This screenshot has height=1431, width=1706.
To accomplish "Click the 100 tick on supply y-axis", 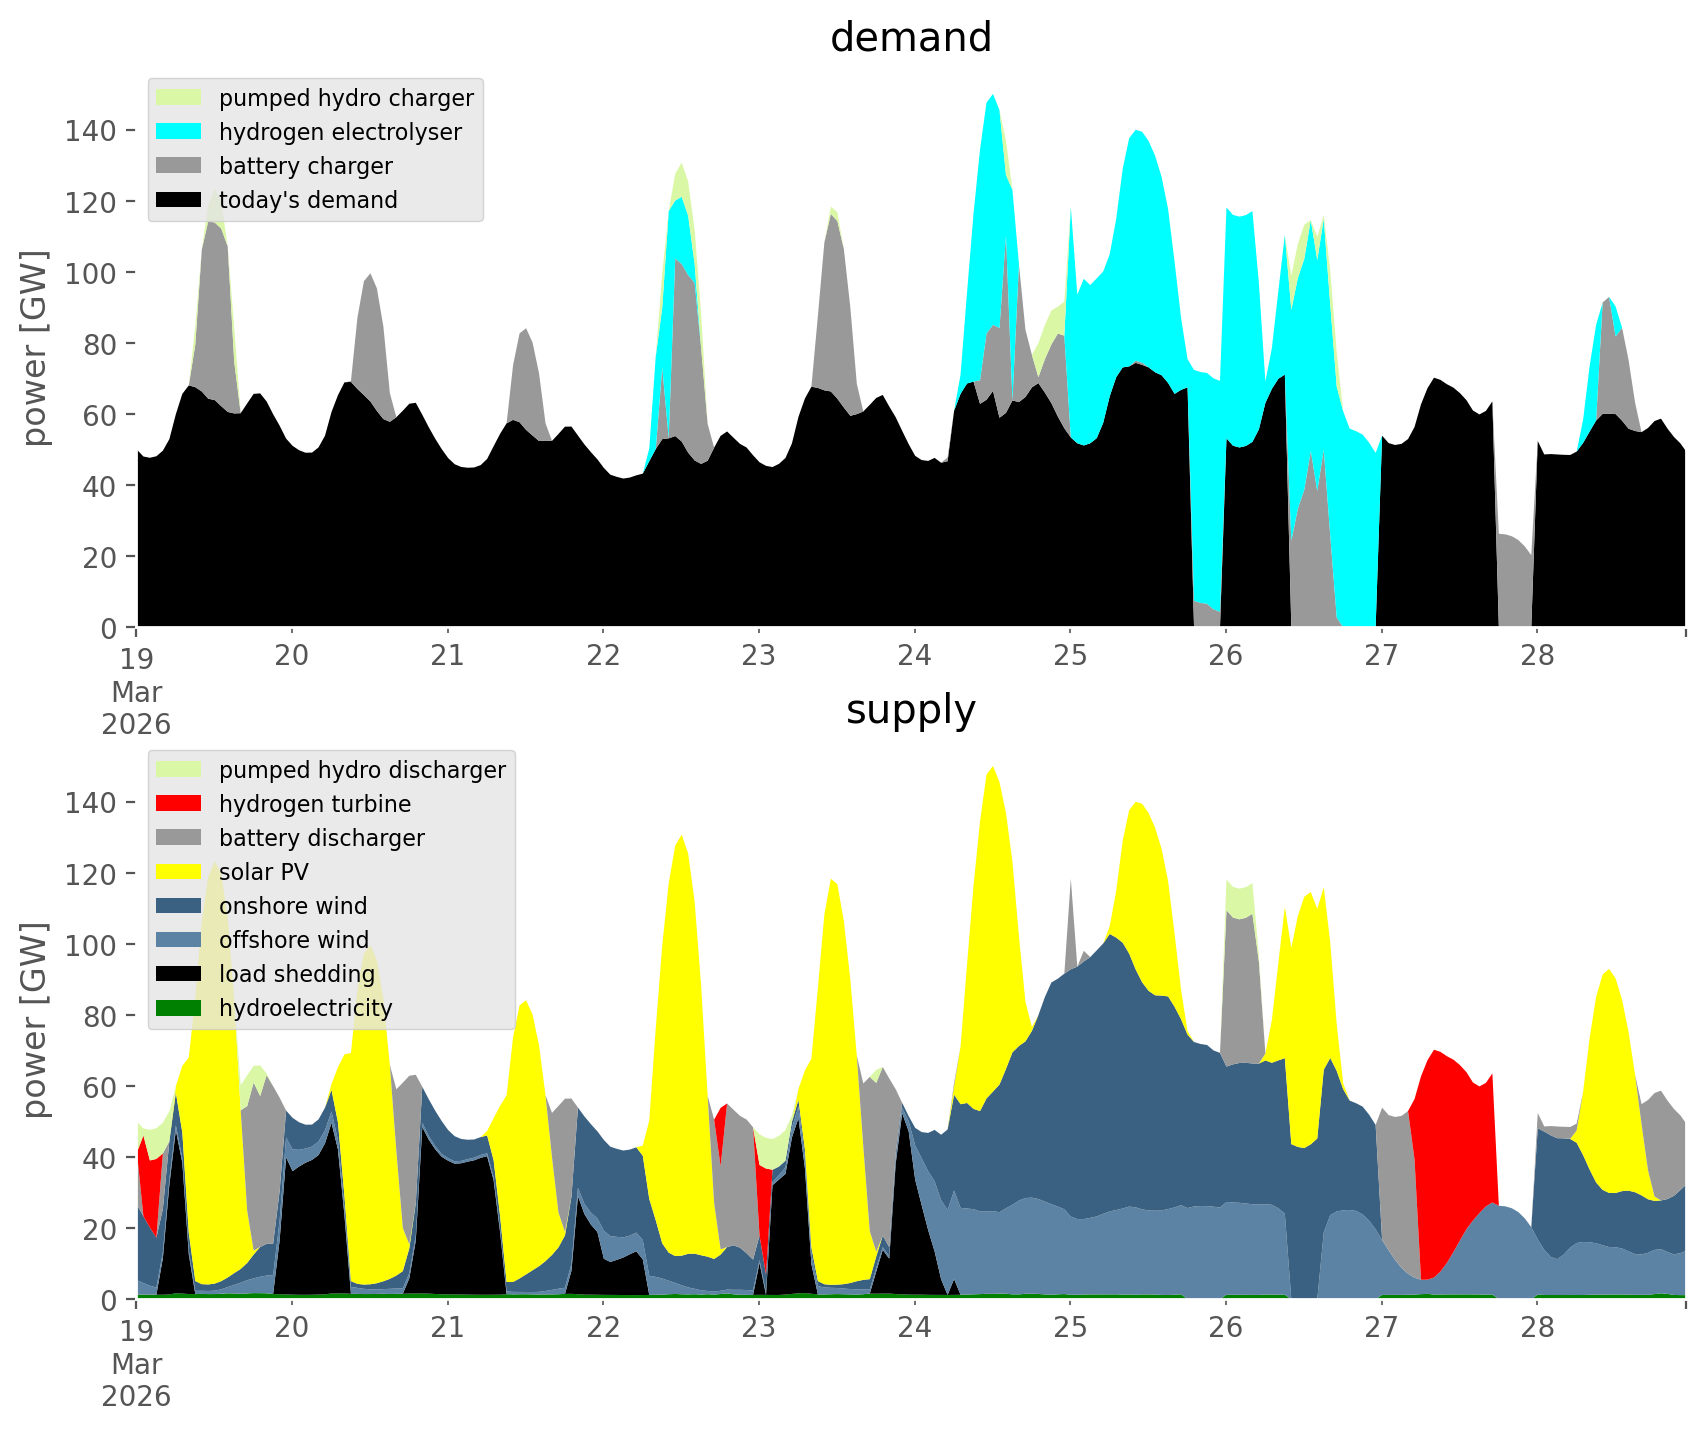I will click(90, 945).
